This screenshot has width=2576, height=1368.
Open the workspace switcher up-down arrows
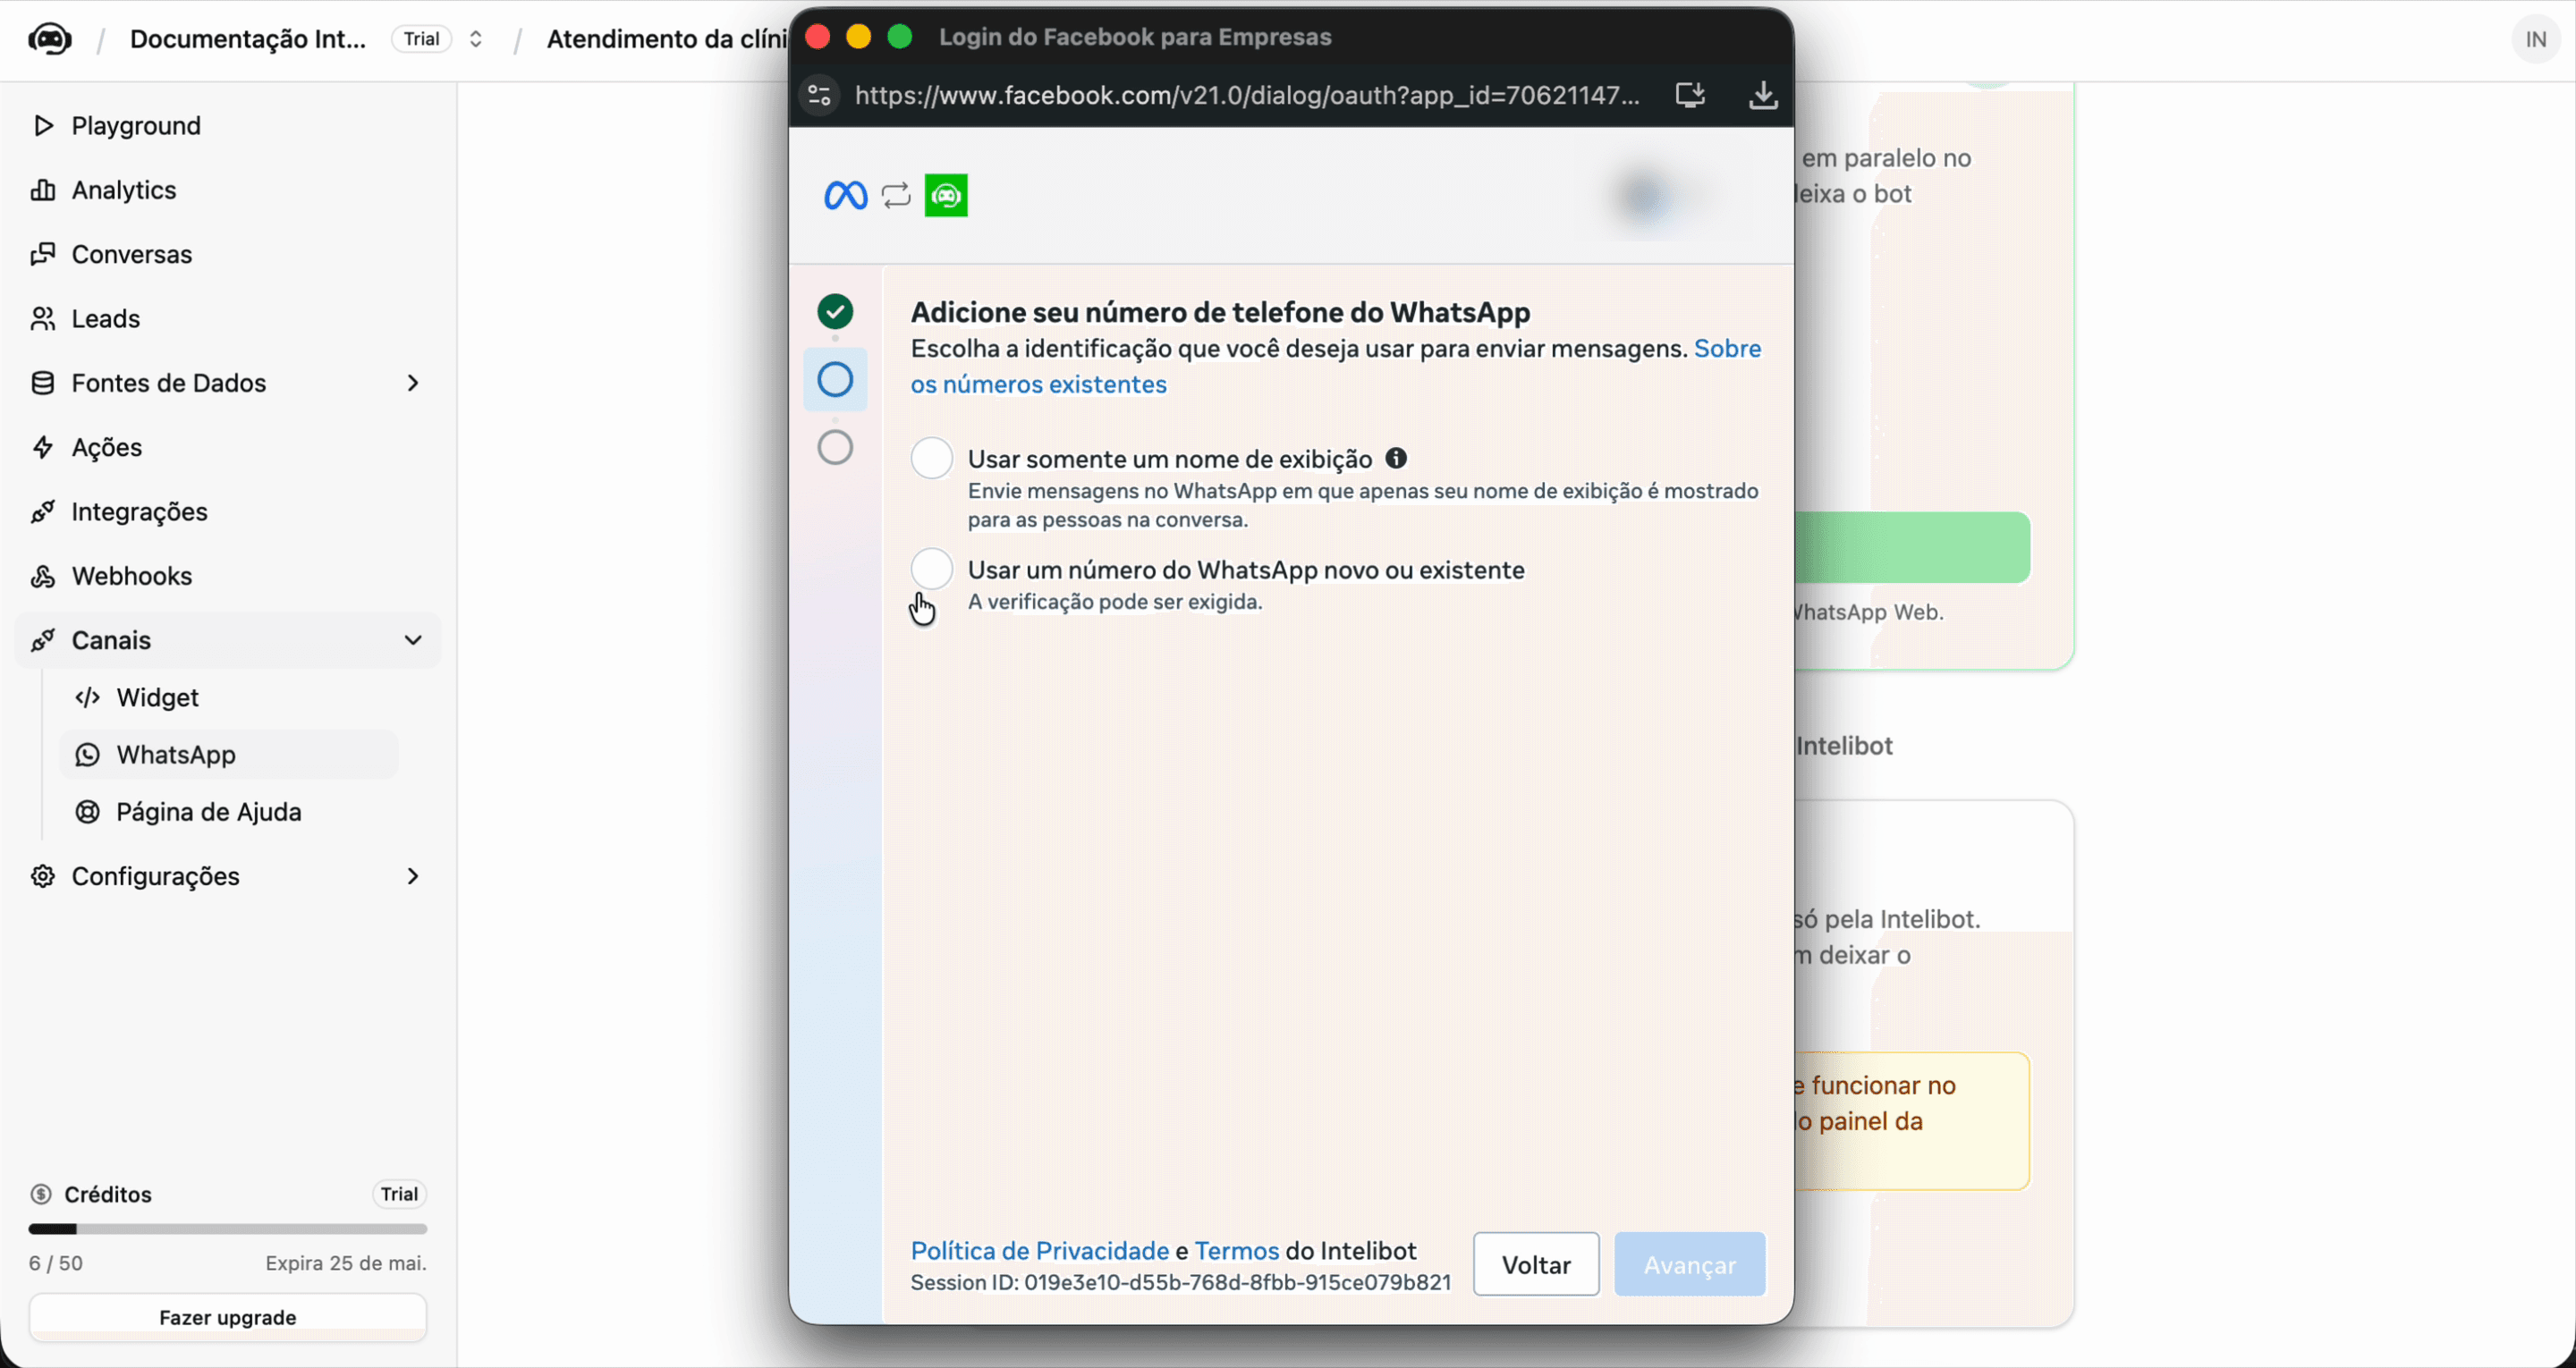coord(476,39)
